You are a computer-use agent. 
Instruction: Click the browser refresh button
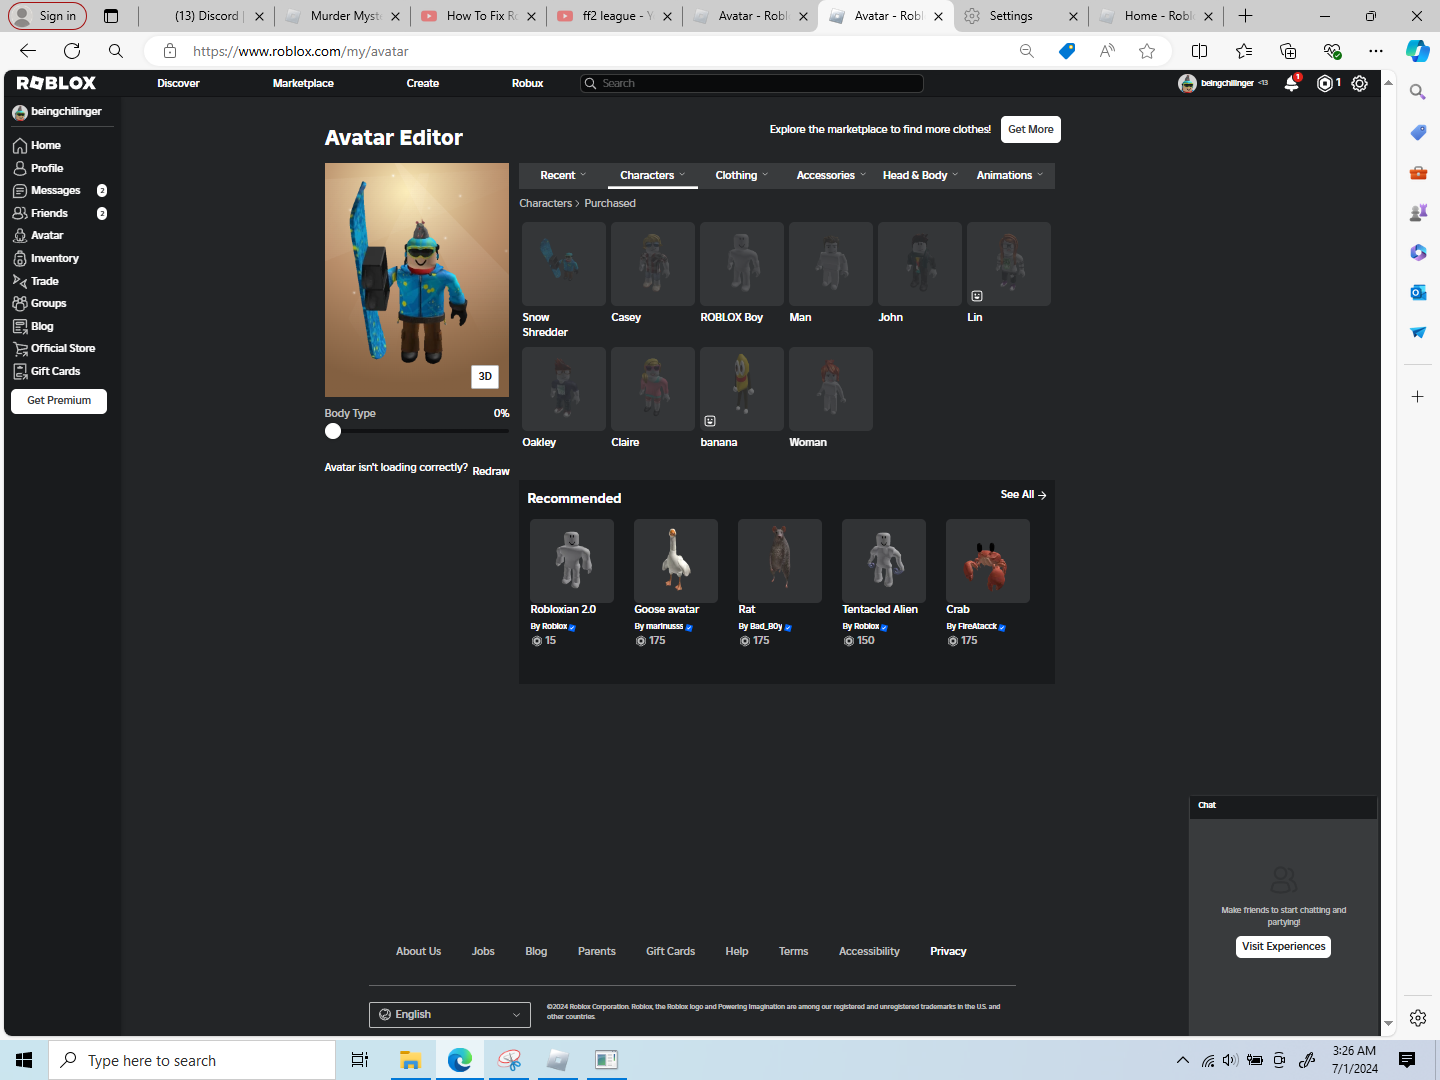pos(72,51)
